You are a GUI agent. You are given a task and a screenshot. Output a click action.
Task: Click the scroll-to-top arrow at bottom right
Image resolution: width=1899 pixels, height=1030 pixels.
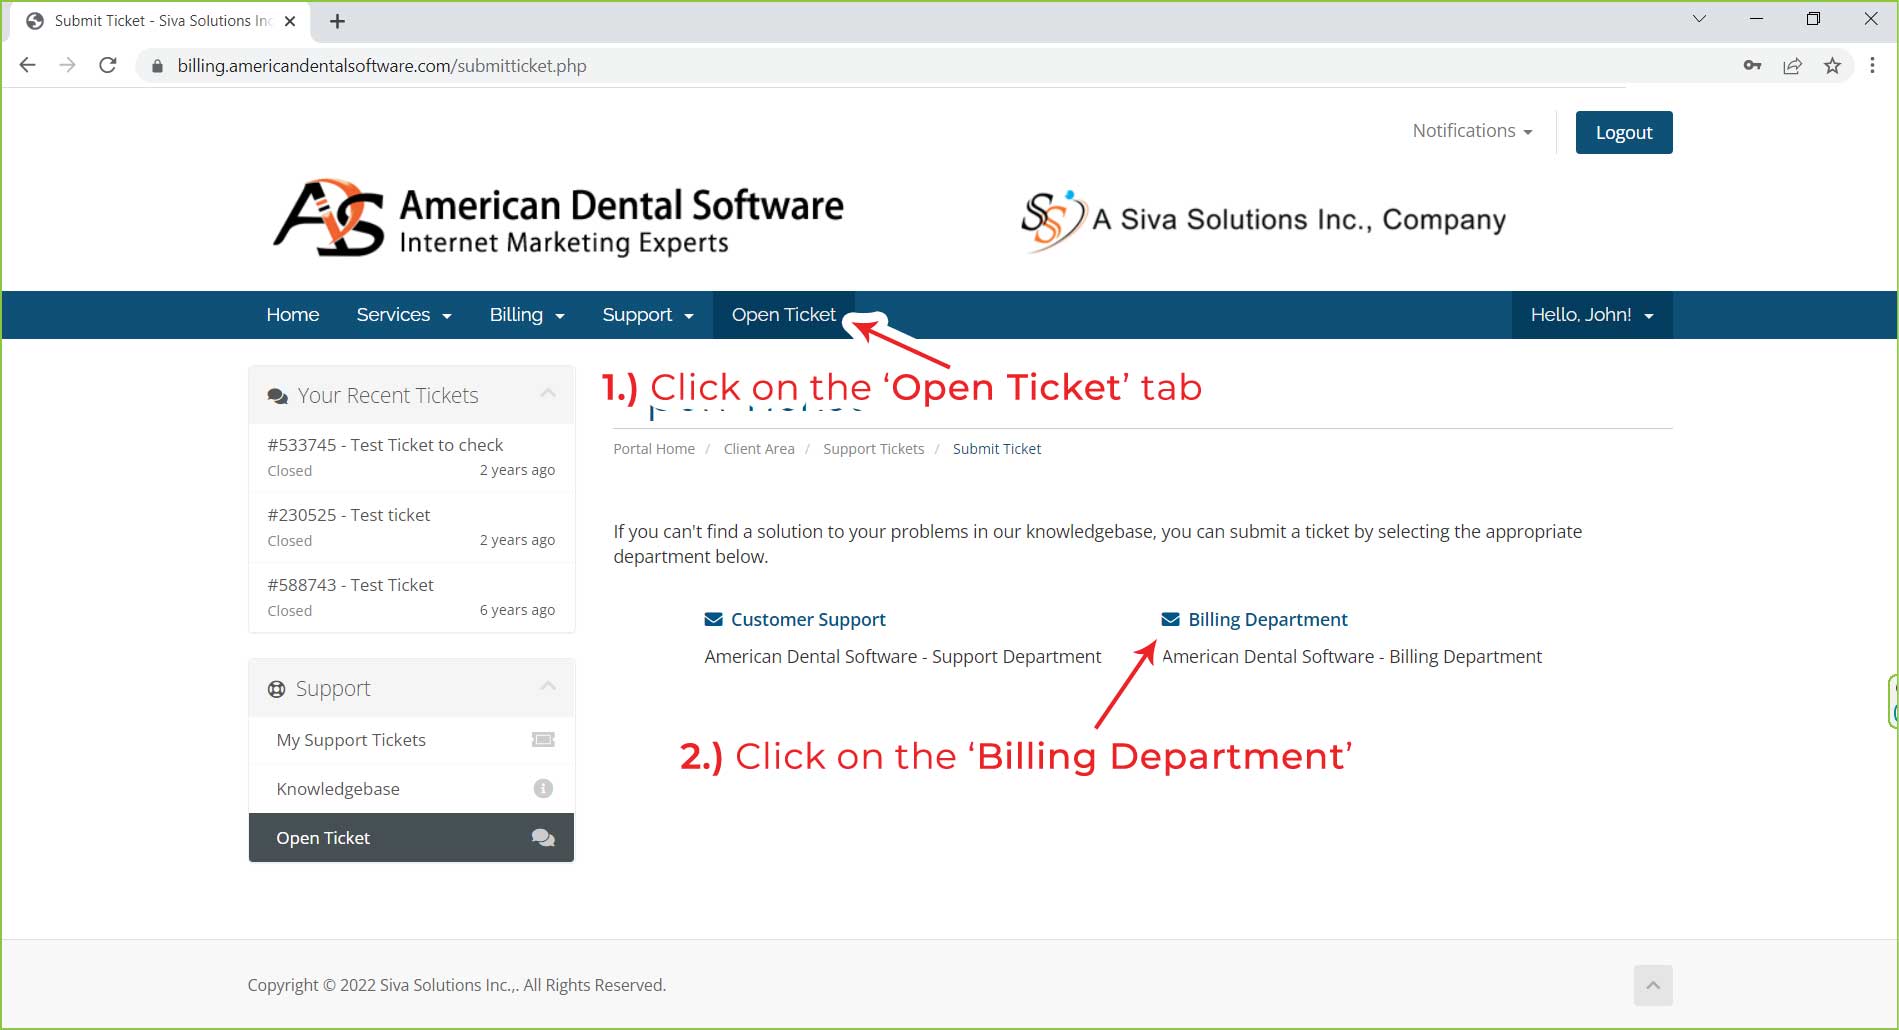[x=1653, y=985]
